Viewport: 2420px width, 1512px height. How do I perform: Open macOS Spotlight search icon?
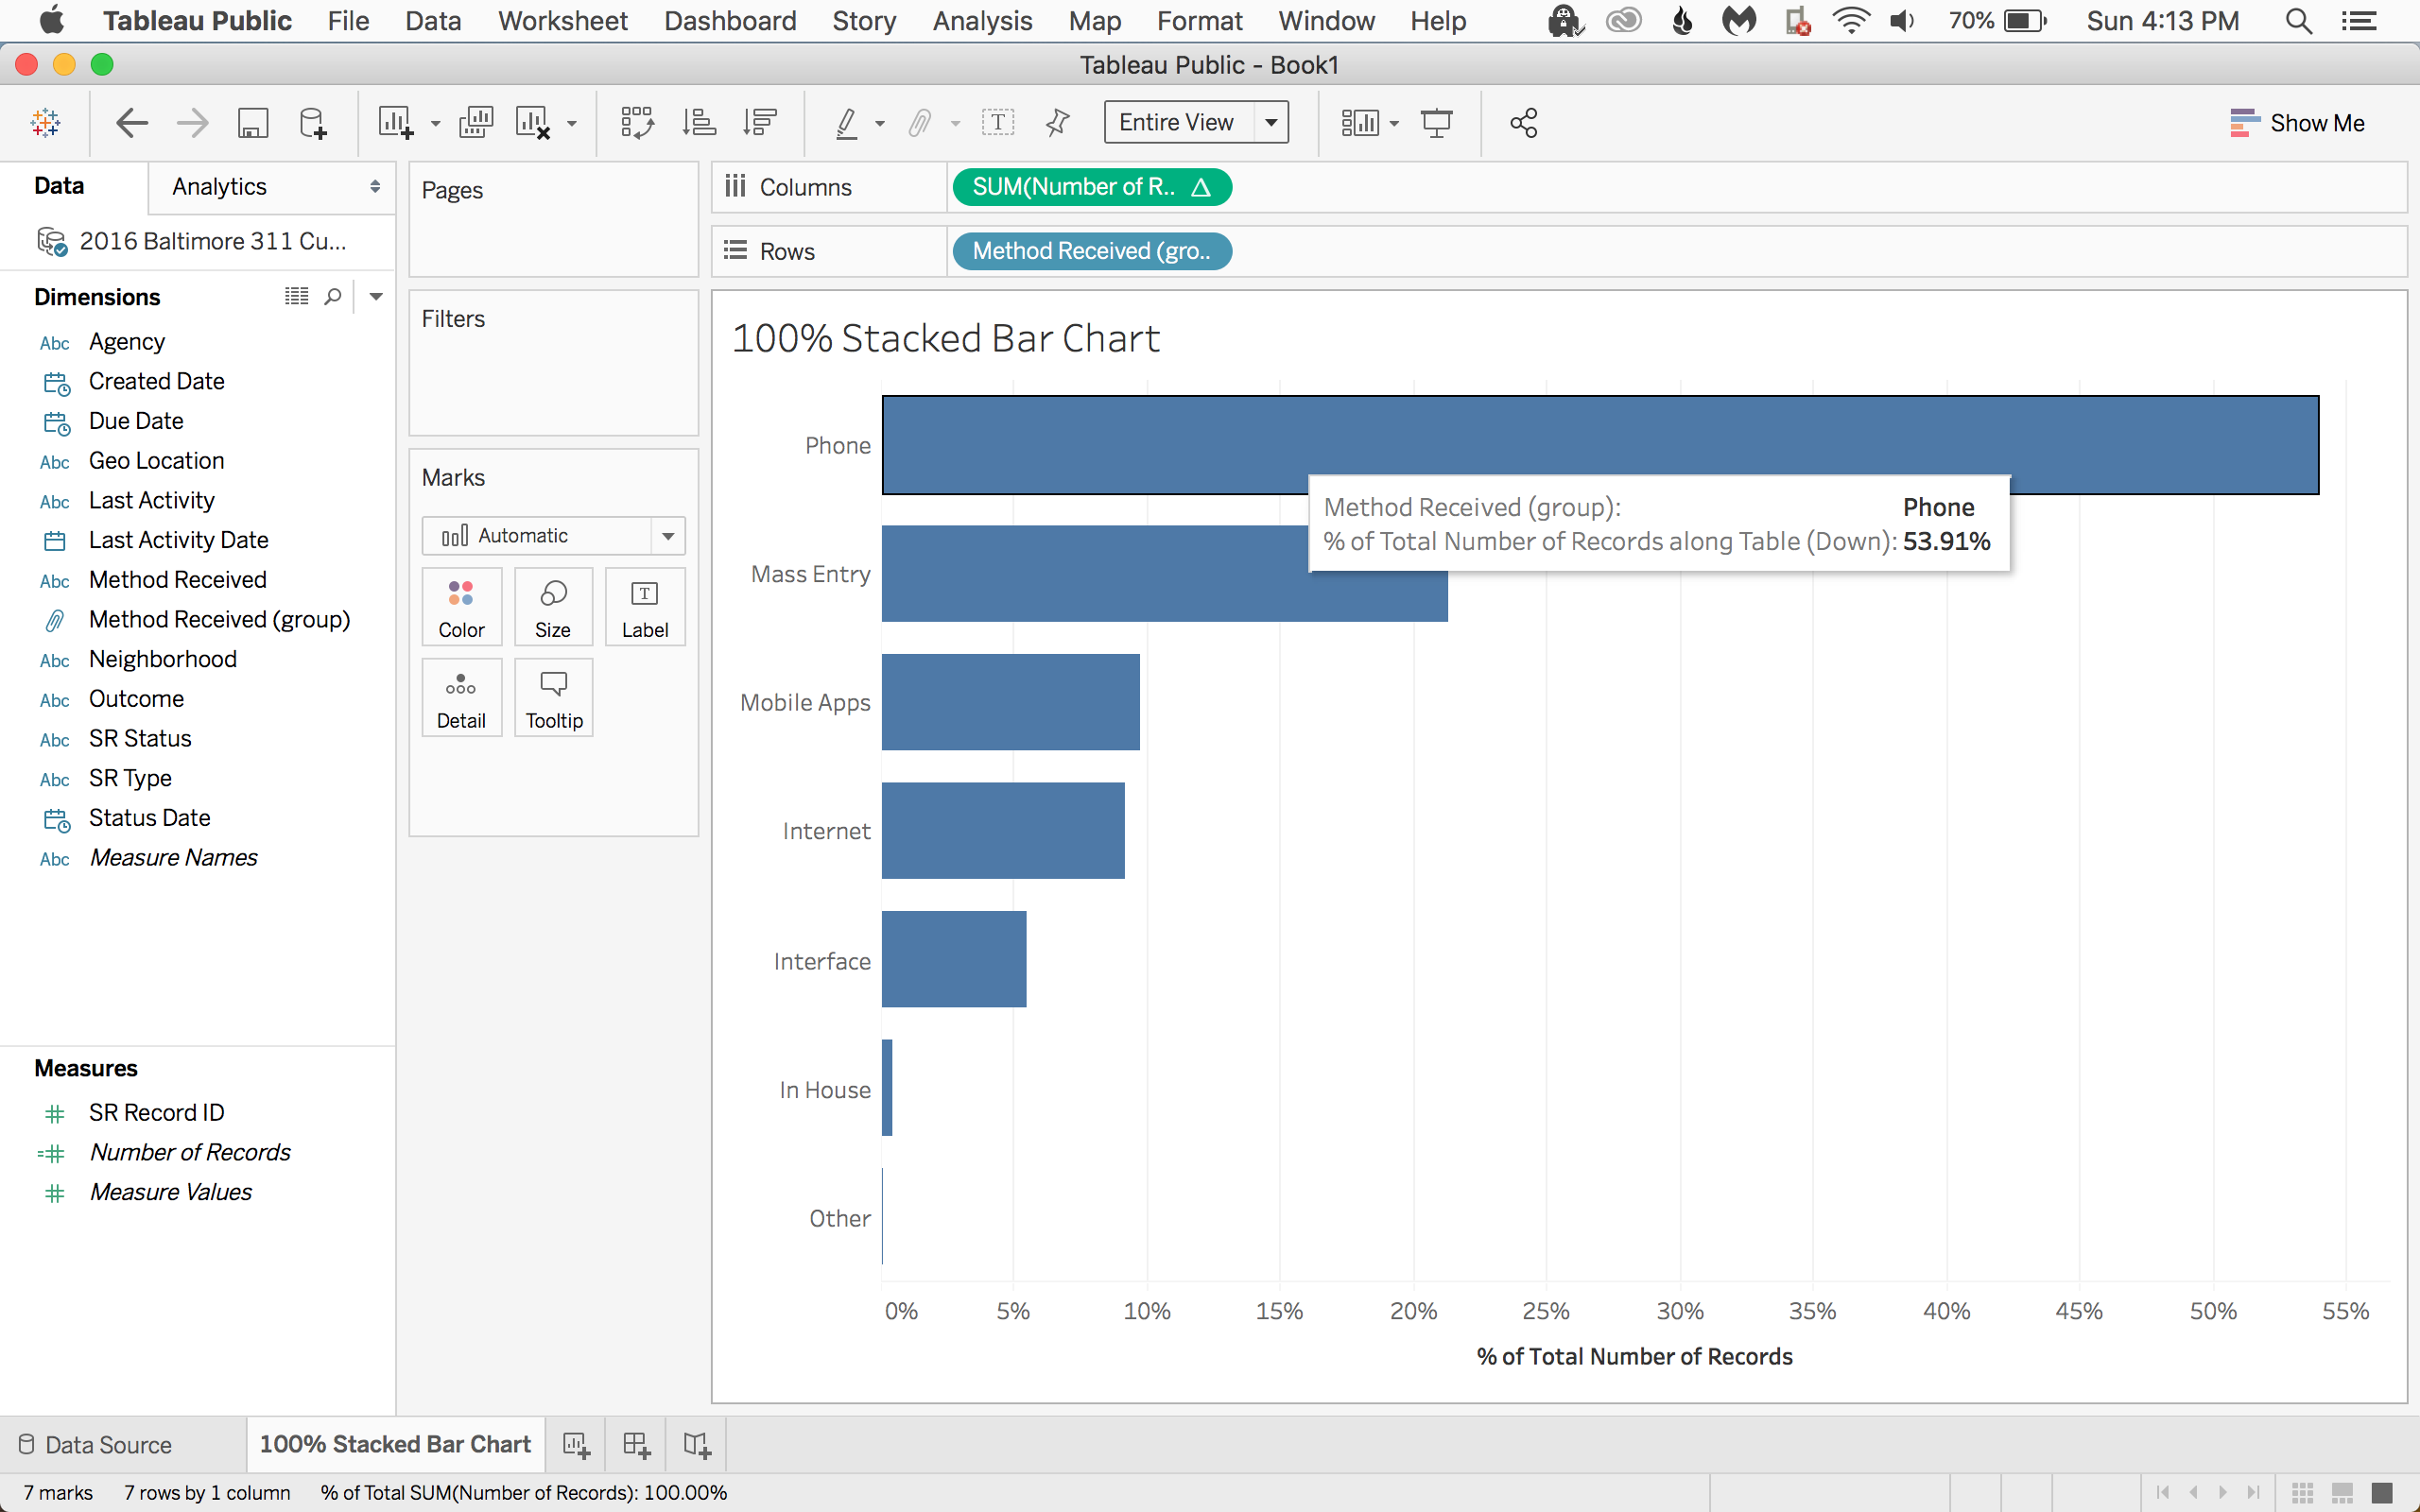(2298, 21)
